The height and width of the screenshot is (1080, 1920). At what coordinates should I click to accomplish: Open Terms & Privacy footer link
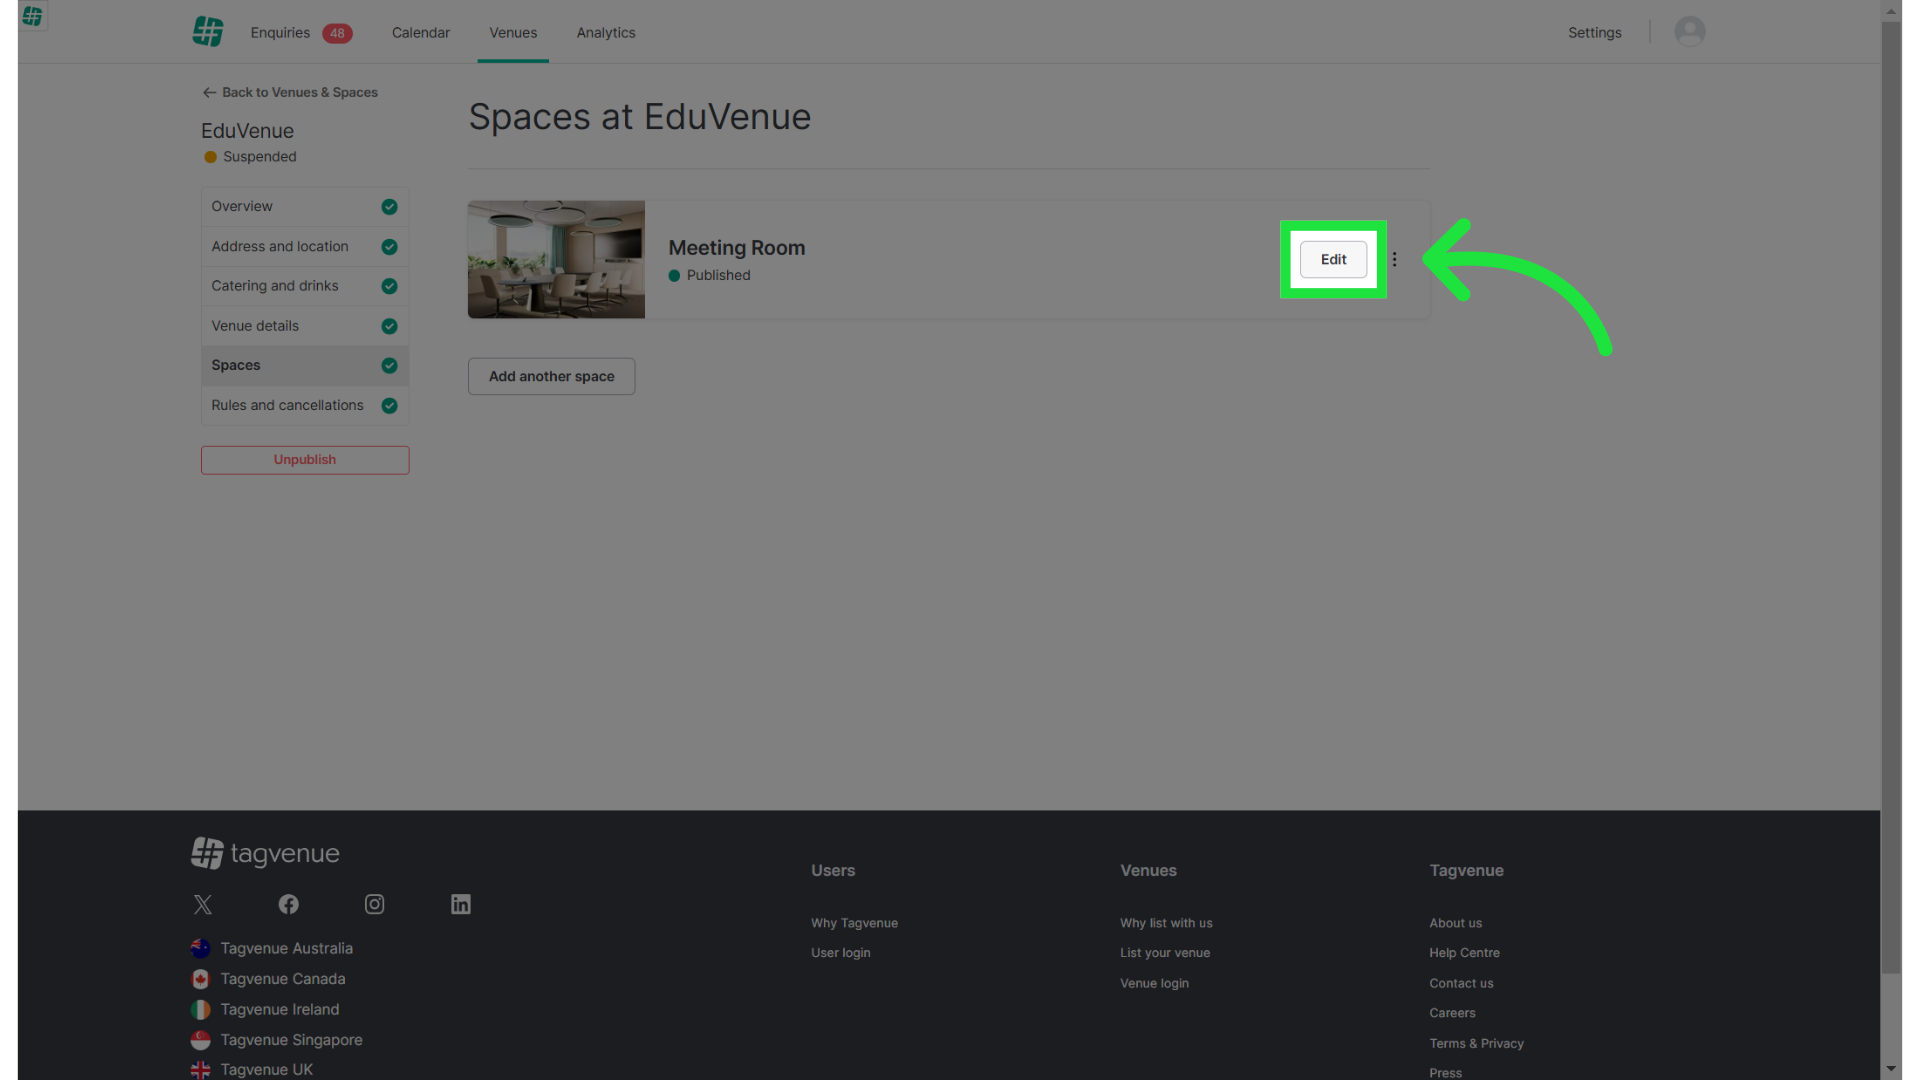pos(1476,1044)
